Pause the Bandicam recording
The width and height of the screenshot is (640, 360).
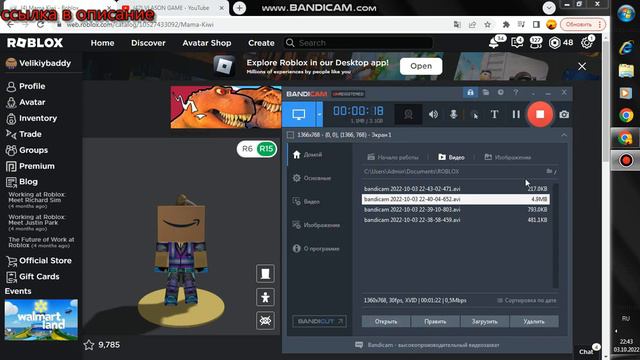coord(516,115)
